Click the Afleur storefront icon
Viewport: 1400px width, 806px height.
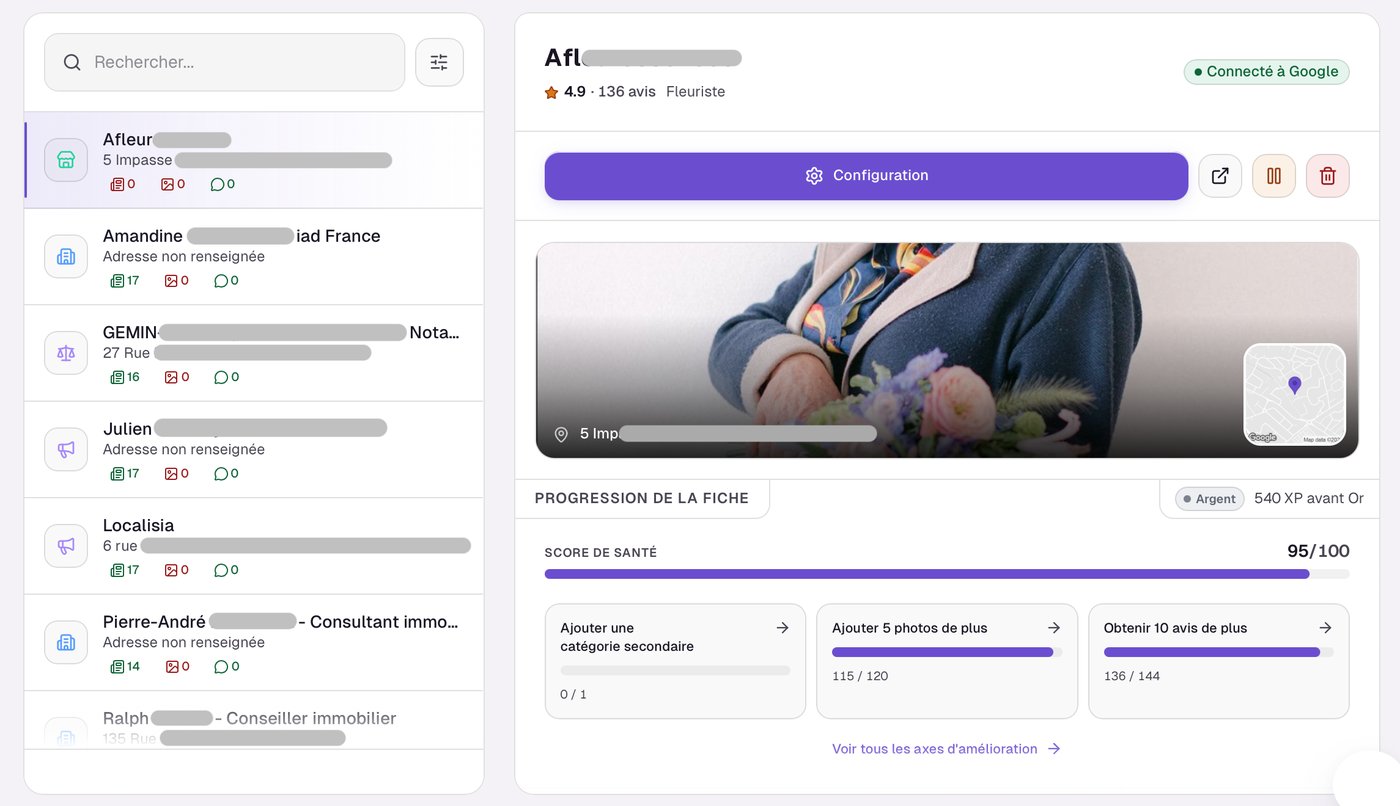(x=66, y=160)
